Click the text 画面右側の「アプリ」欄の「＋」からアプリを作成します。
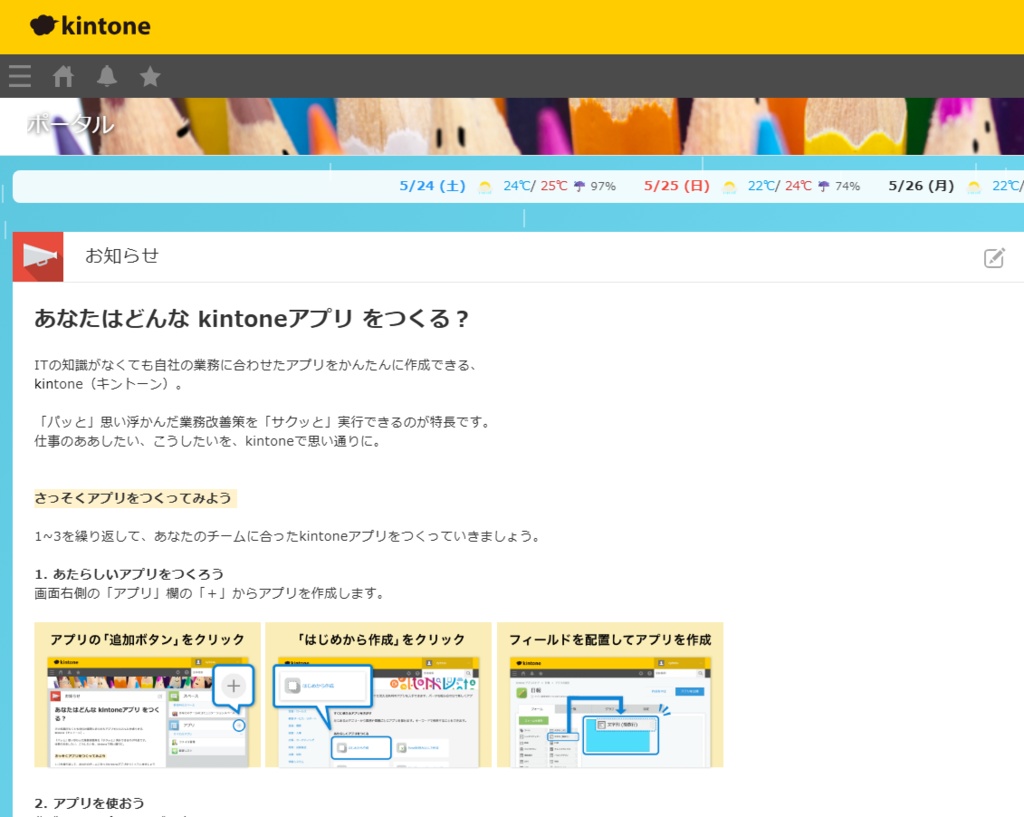 pos(210,594)
